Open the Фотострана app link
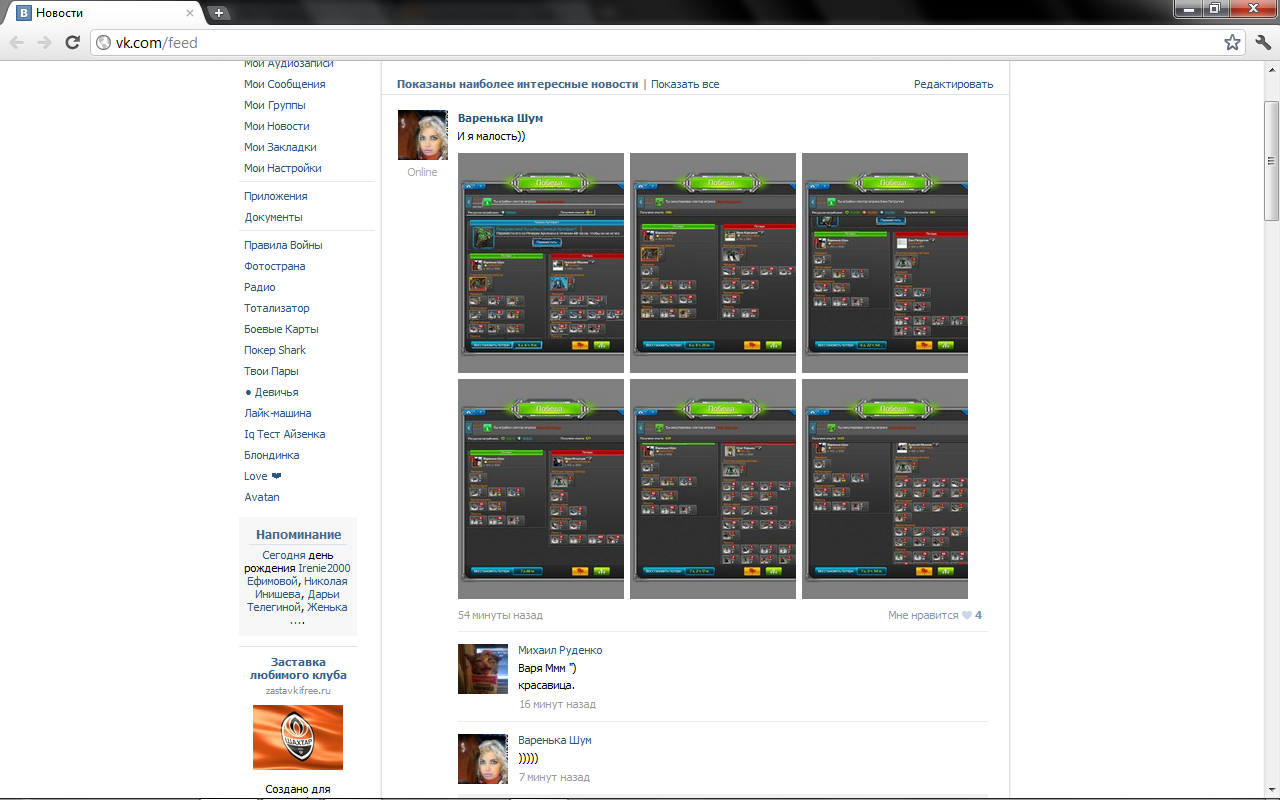 [x=275, y=266]
